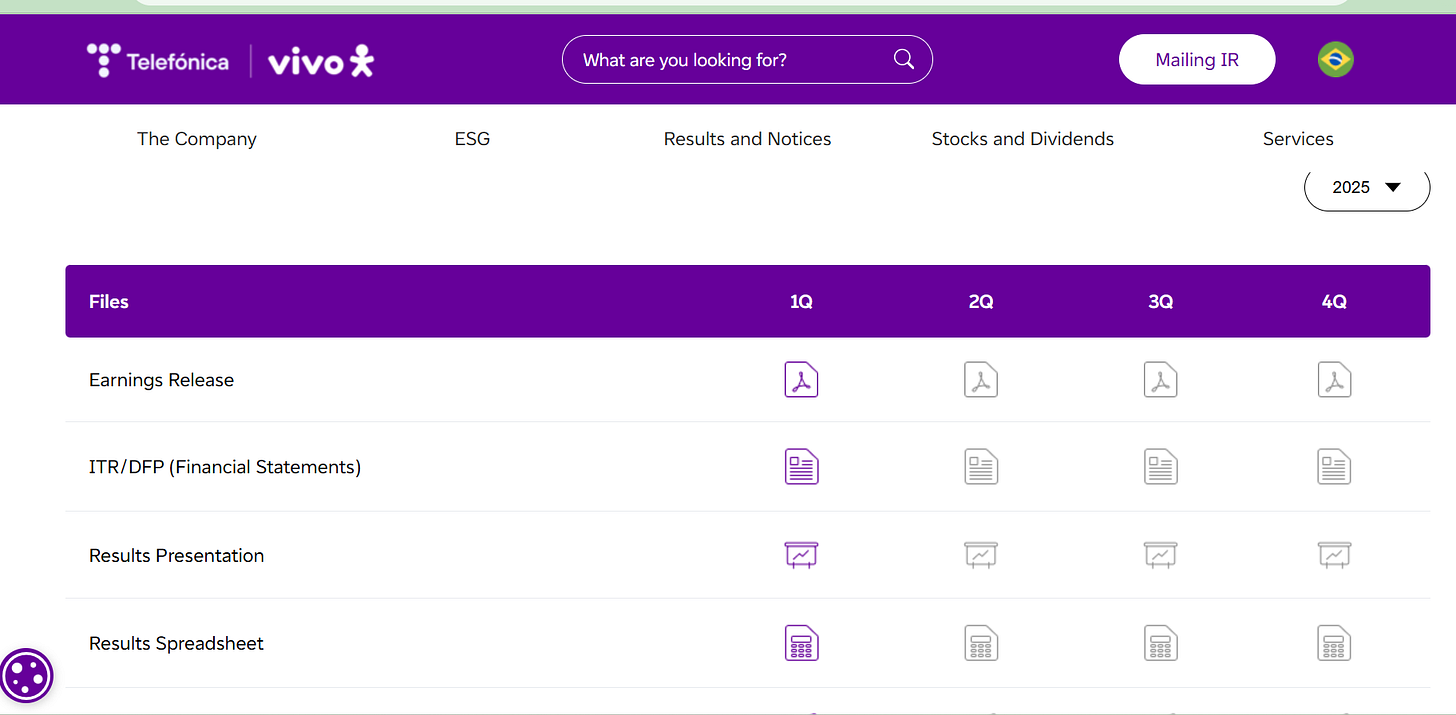Screen dimensions: 1456x715
Task: Download the 1Q Results Spreadsheet
Action: pos(801,643)
